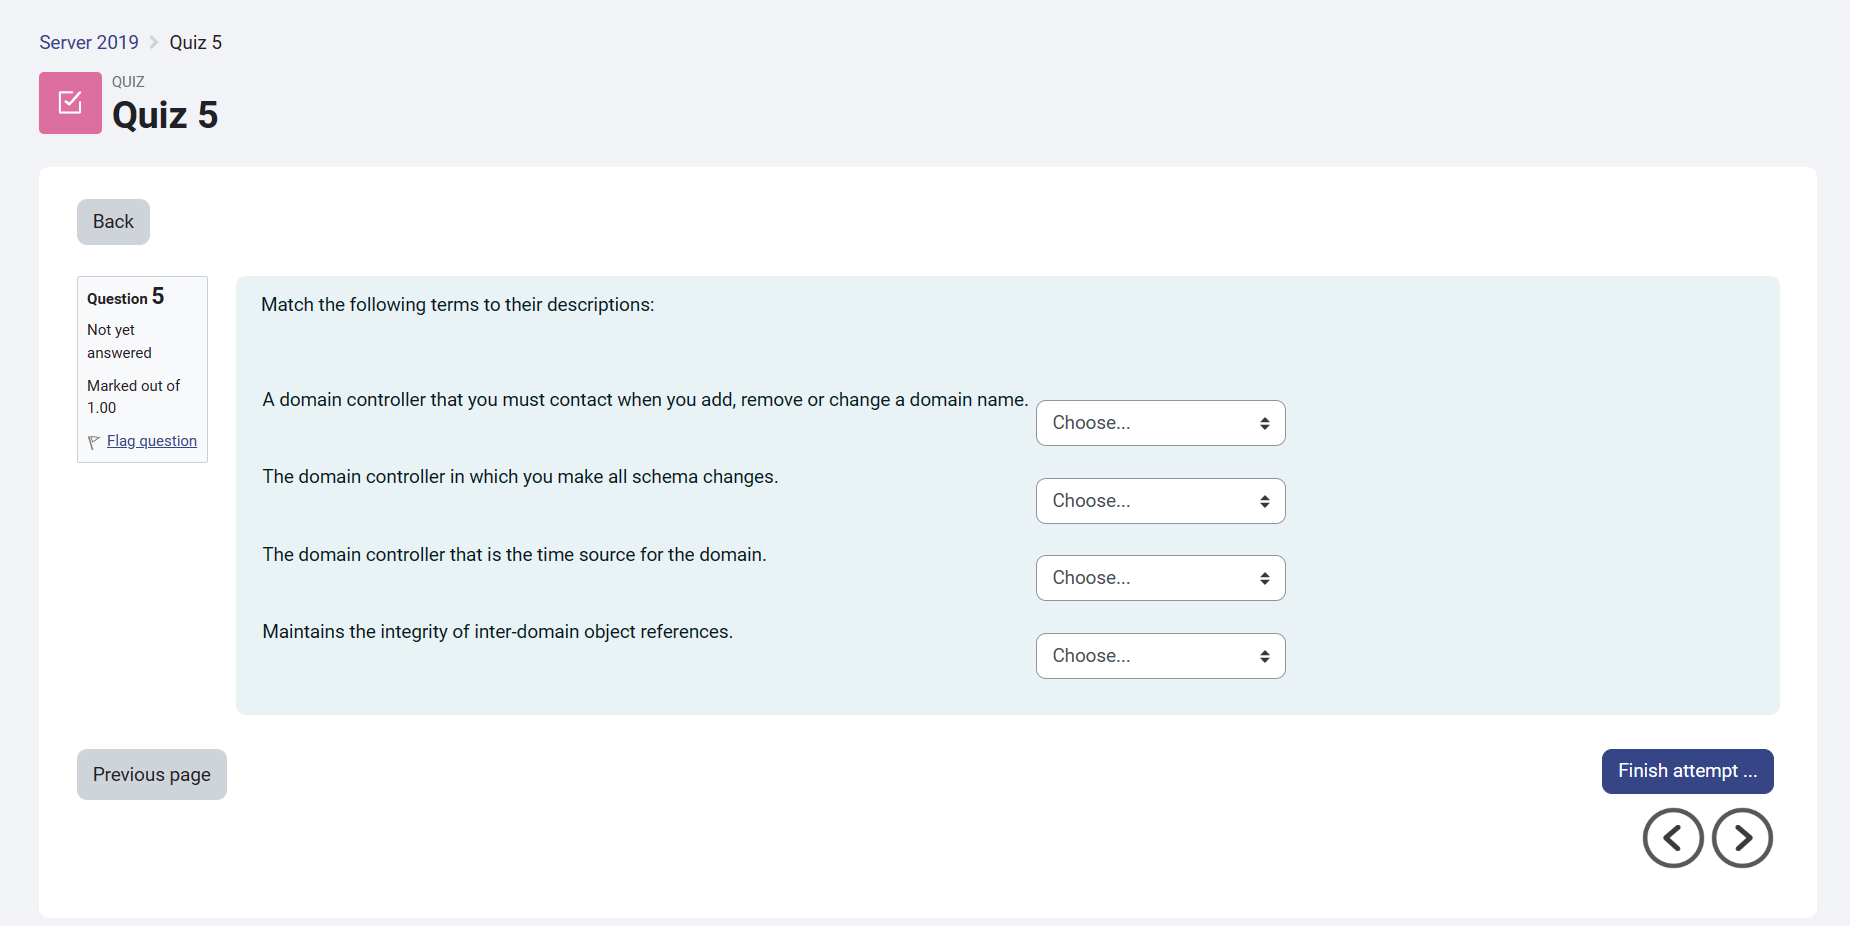Image resolution: width=1850 pixels, height=926 pixels.
Task: Click the flag icon beside Flag question
Action: tap(93, 441)
